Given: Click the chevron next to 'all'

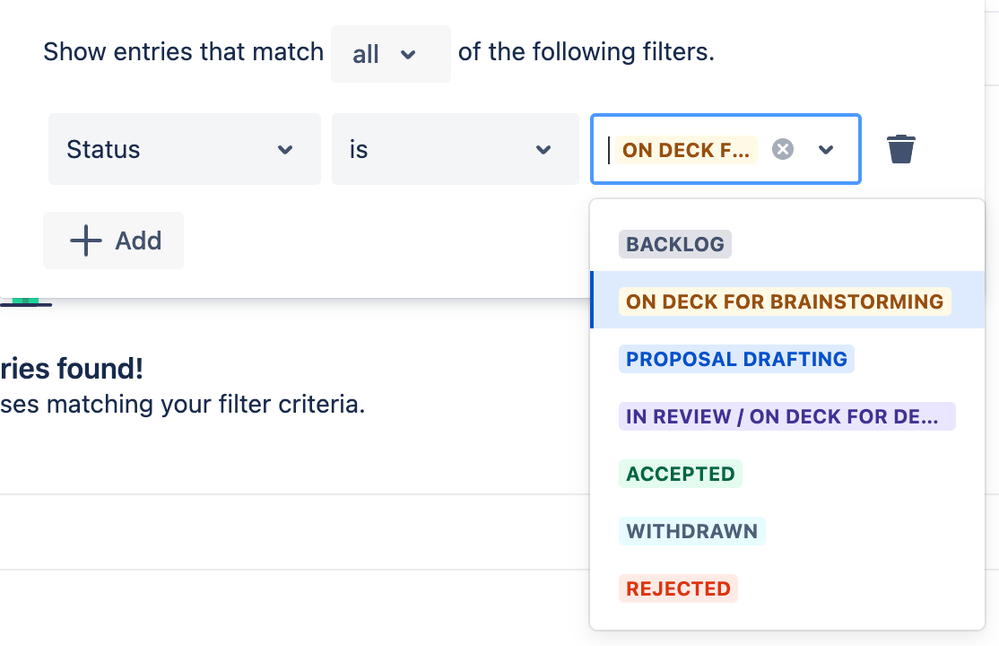Looking at the screenshot, I should tap(408, 54).
